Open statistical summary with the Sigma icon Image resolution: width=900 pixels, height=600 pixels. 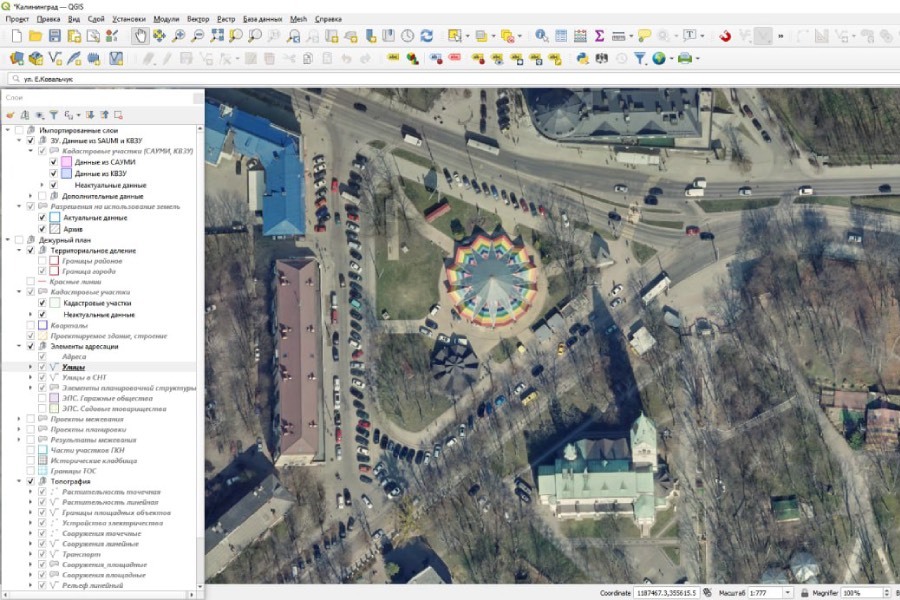point(598,36)
